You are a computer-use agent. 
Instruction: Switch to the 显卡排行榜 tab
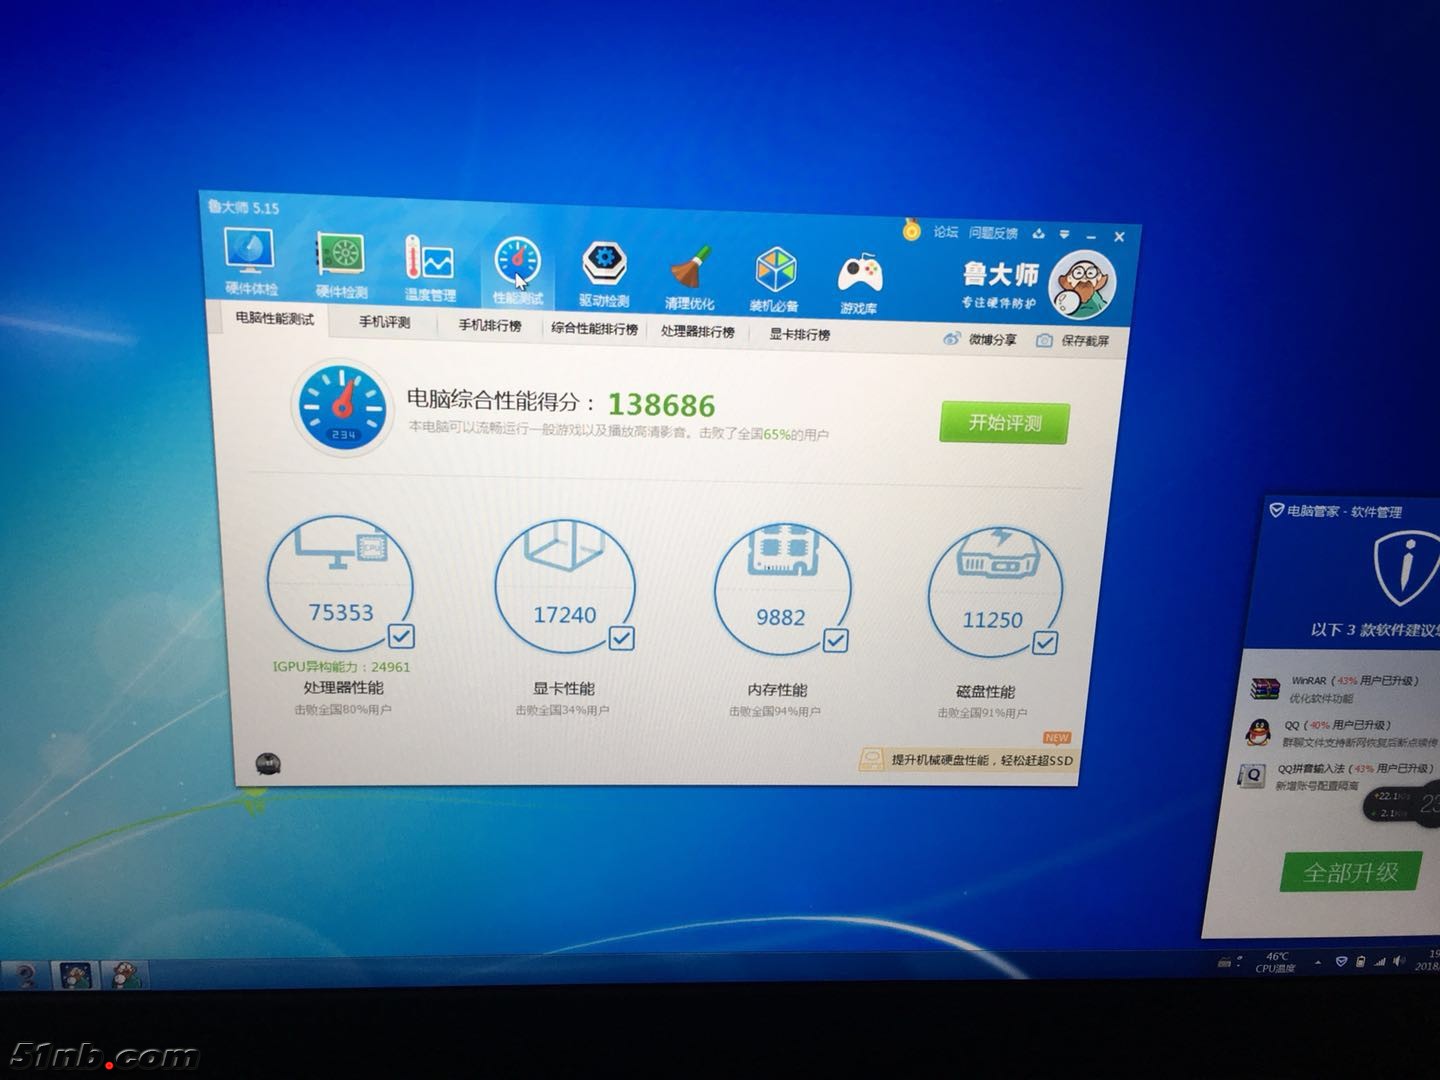[799, 335]
